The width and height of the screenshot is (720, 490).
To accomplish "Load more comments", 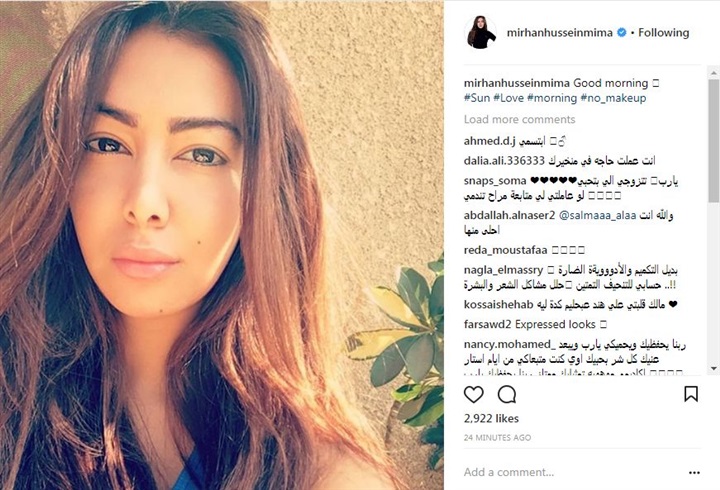I will click(x=519, y=119).
